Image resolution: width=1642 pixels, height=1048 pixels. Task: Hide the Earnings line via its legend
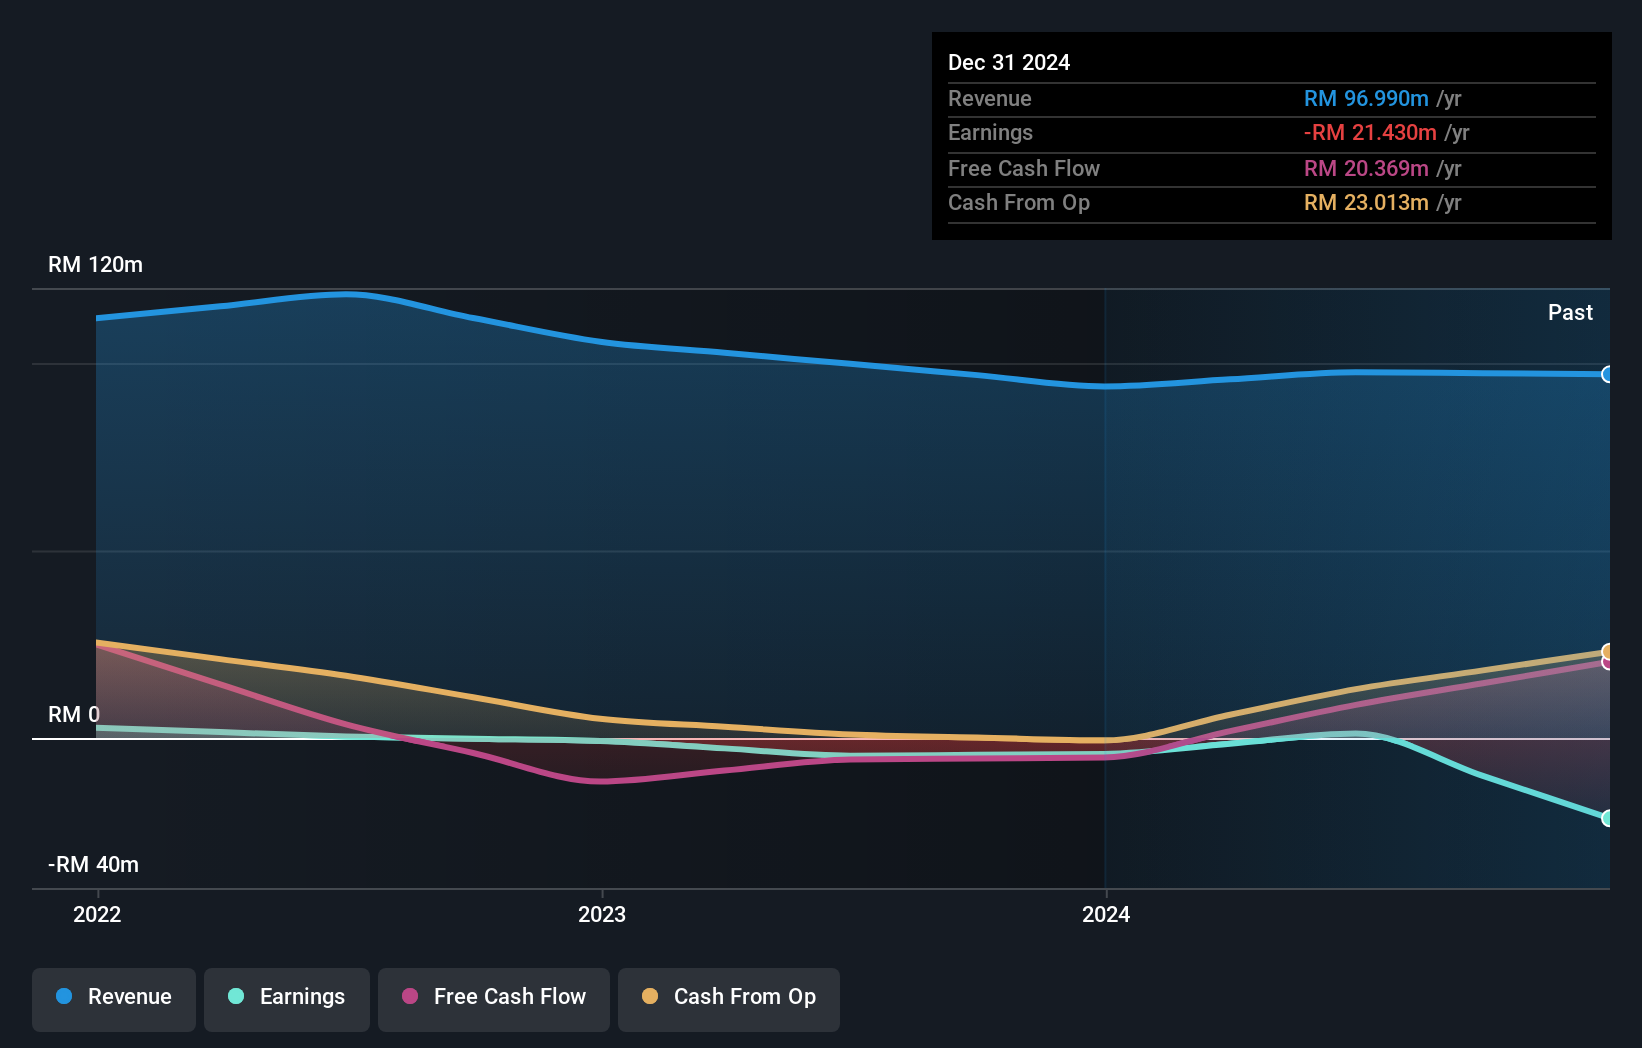(x=286, y=997)
